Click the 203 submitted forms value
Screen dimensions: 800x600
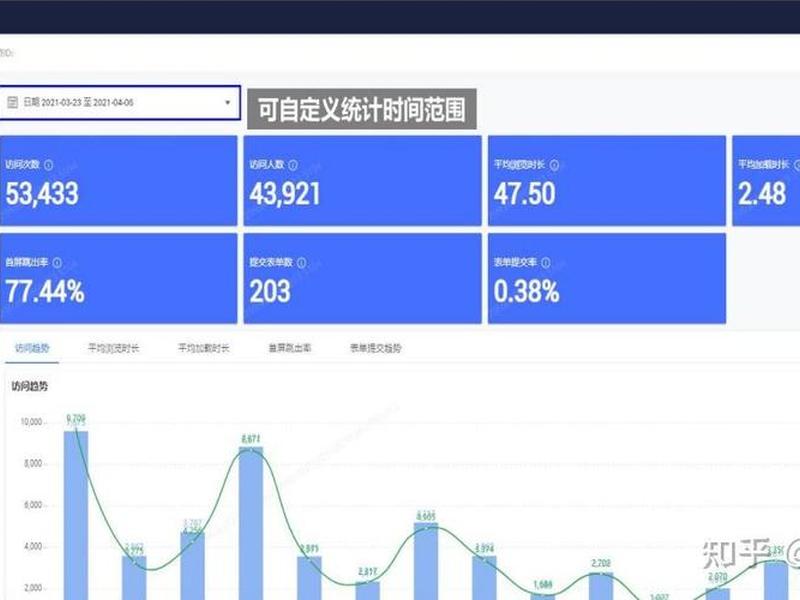(x=270, y=292)
